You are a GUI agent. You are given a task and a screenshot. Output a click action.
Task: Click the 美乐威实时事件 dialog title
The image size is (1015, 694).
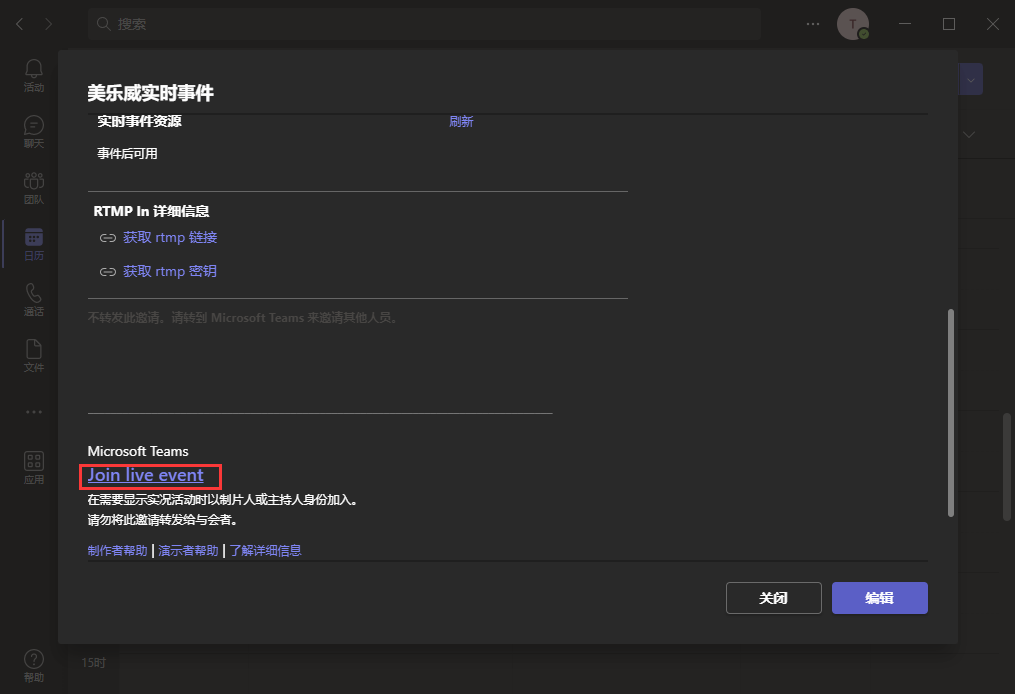click(x=151, y=93)
